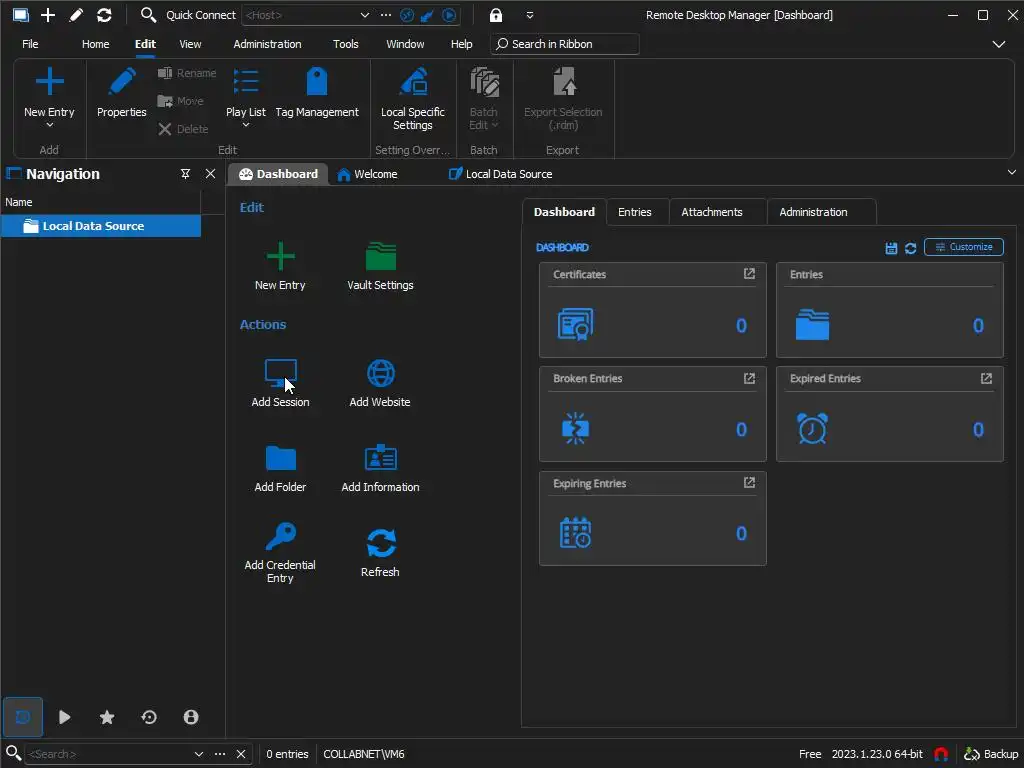Screen dimensions: 1024x768
Task: Switch to Local Data Source document tab
Action: point(501,174)
